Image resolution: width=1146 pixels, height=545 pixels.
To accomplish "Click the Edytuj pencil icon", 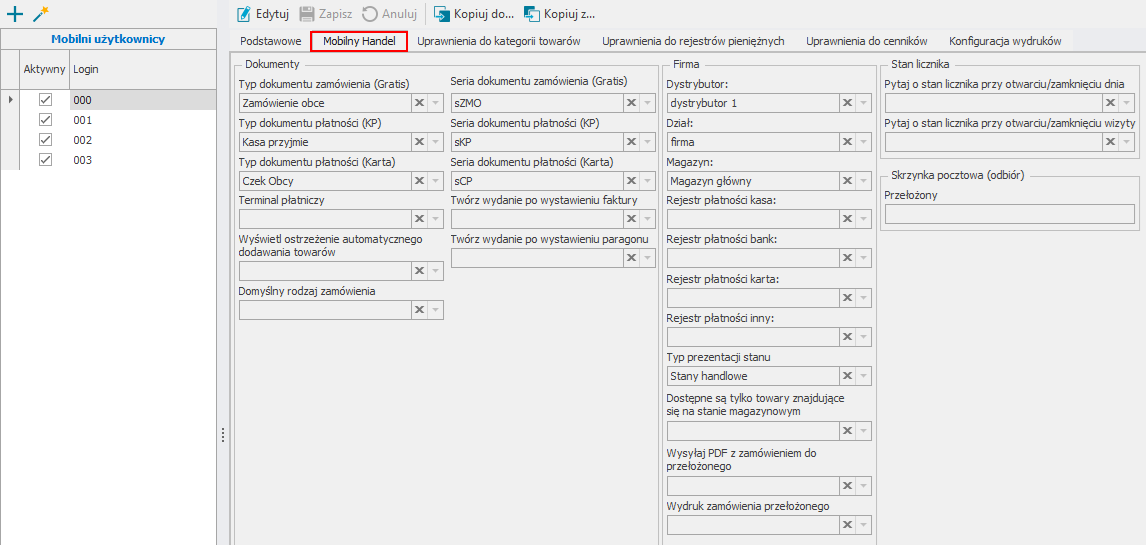I will (x=244, y=13).
